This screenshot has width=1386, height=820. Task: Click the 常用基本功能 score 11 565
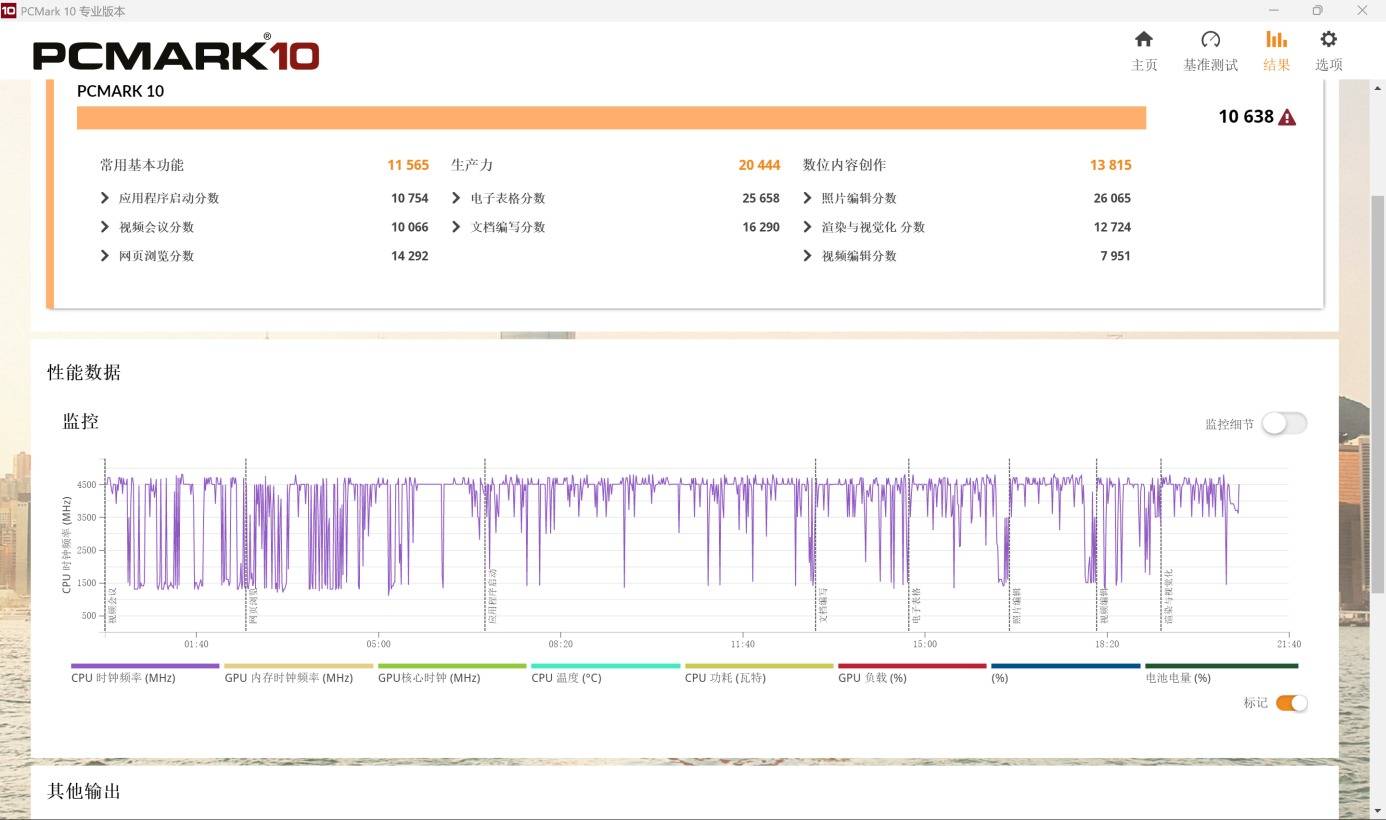click(408, 165)
